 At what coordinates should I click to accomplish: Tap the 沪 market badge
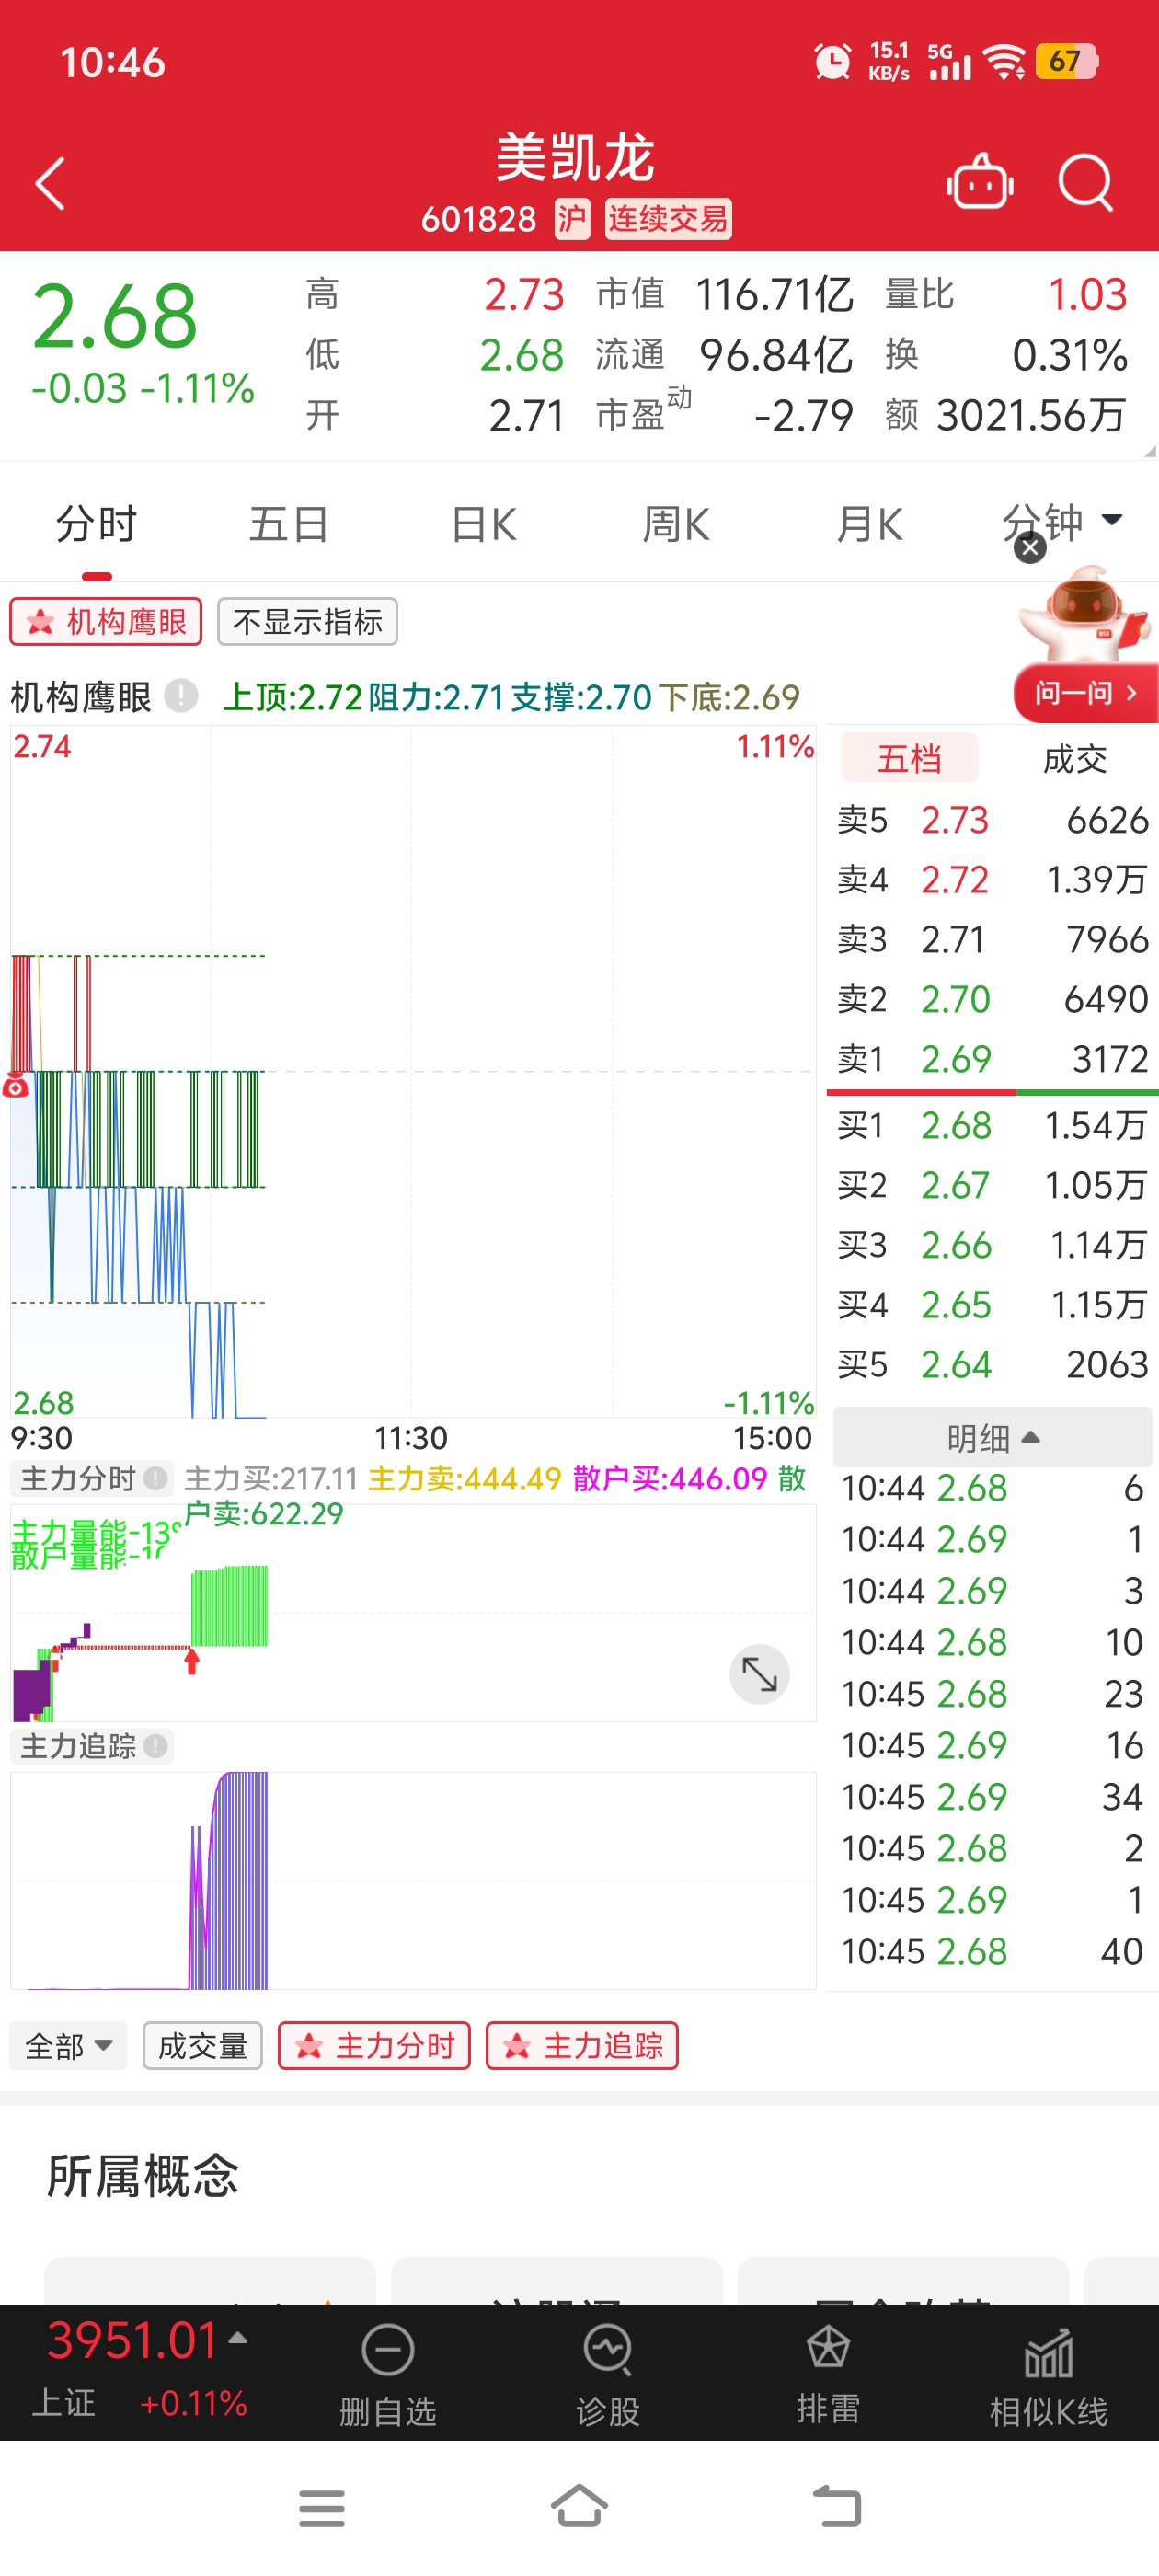click(x=572, y=218)
